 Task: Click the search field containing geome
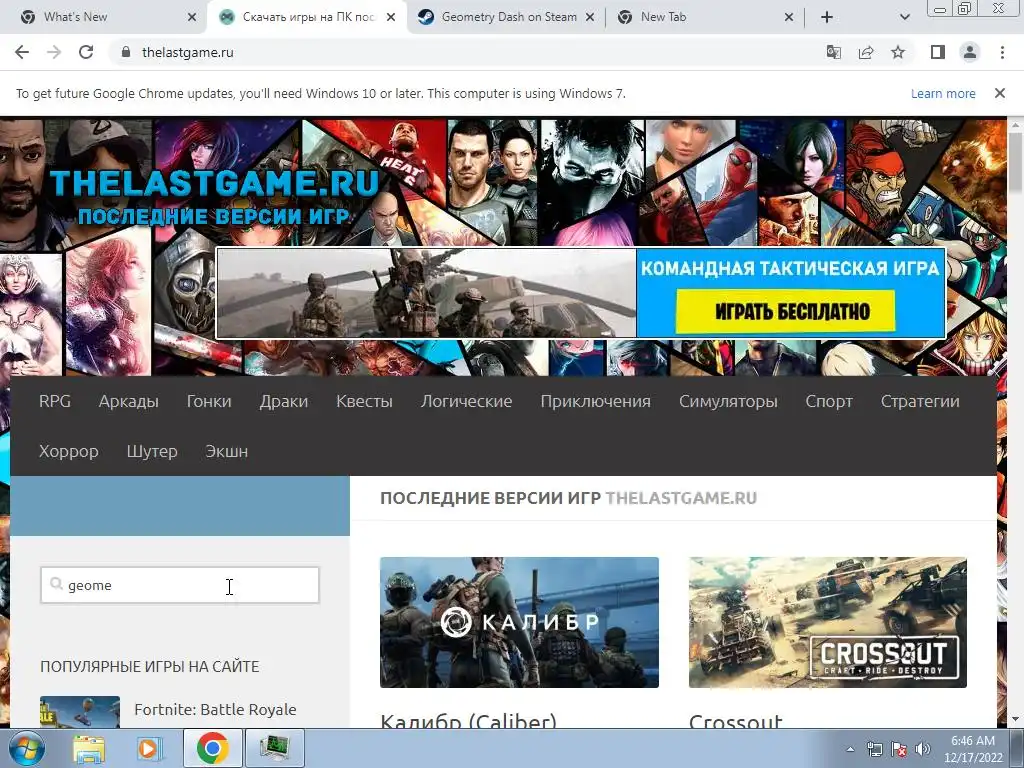[180, 585]
